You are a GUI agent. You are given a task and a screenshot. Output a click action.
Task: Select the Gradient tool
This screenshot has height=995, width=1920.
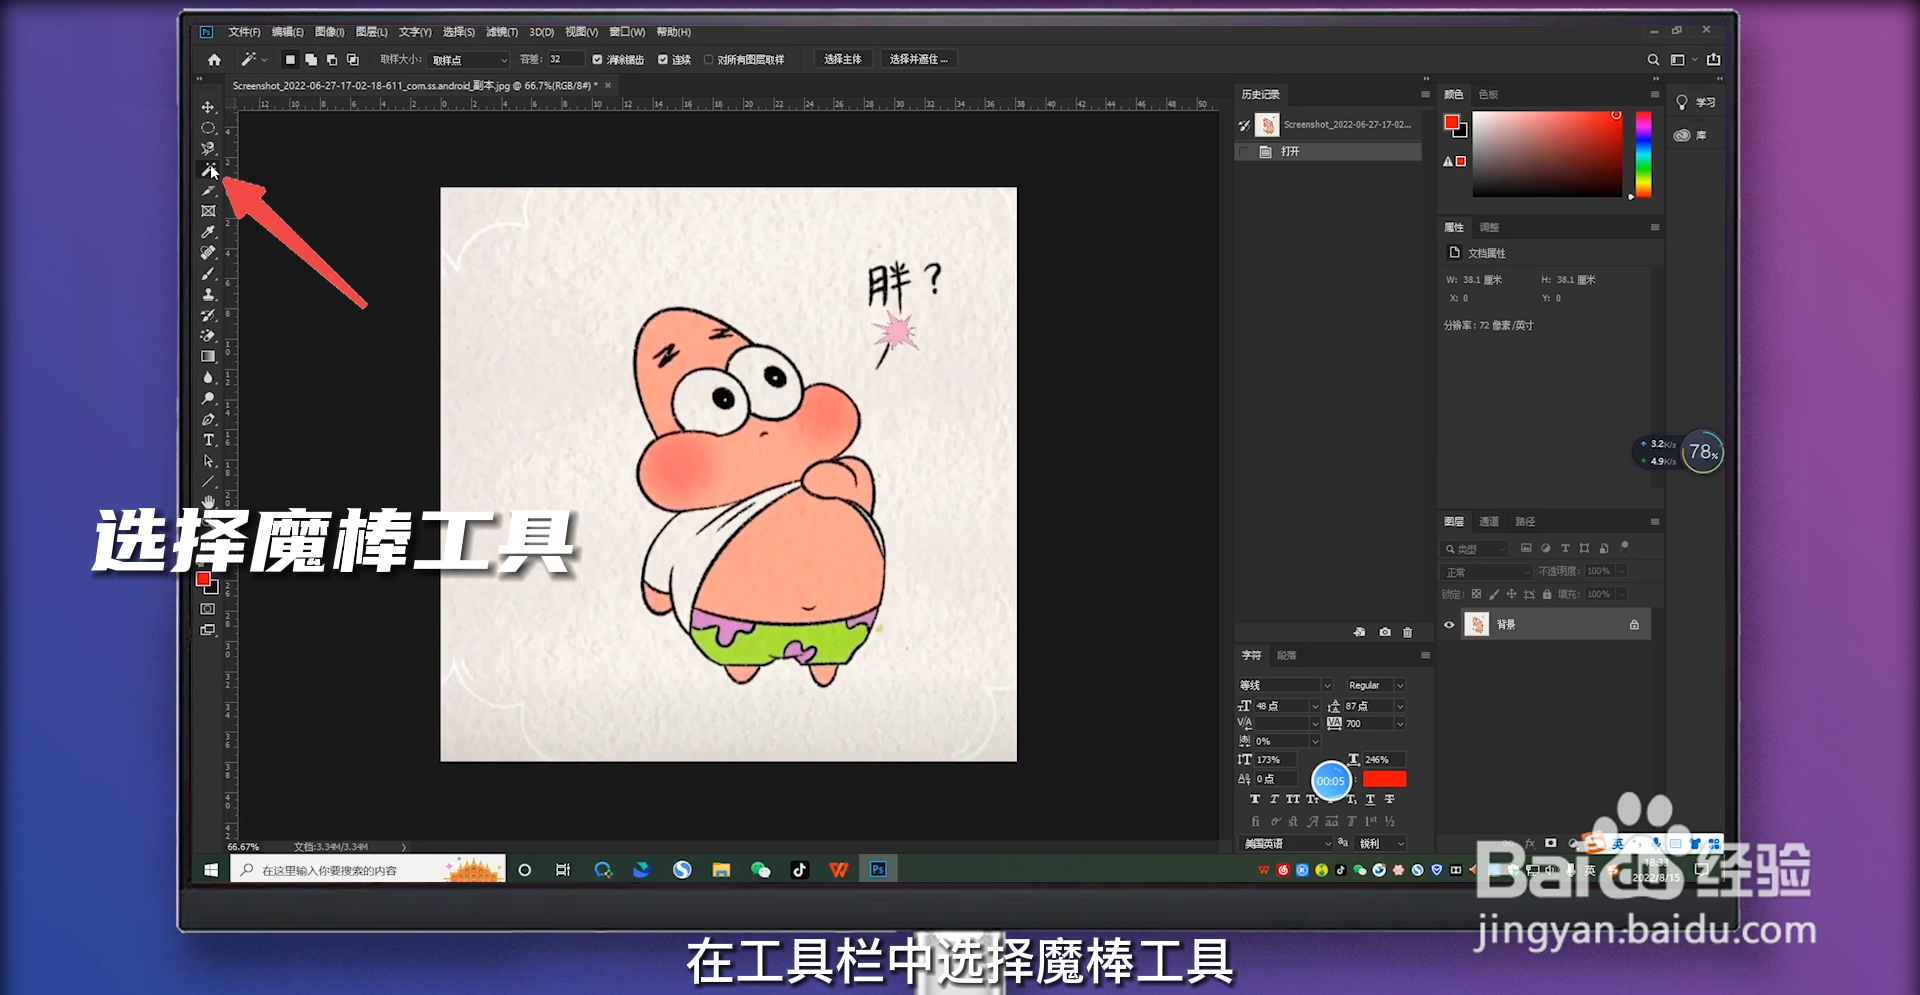coord(208,357)
